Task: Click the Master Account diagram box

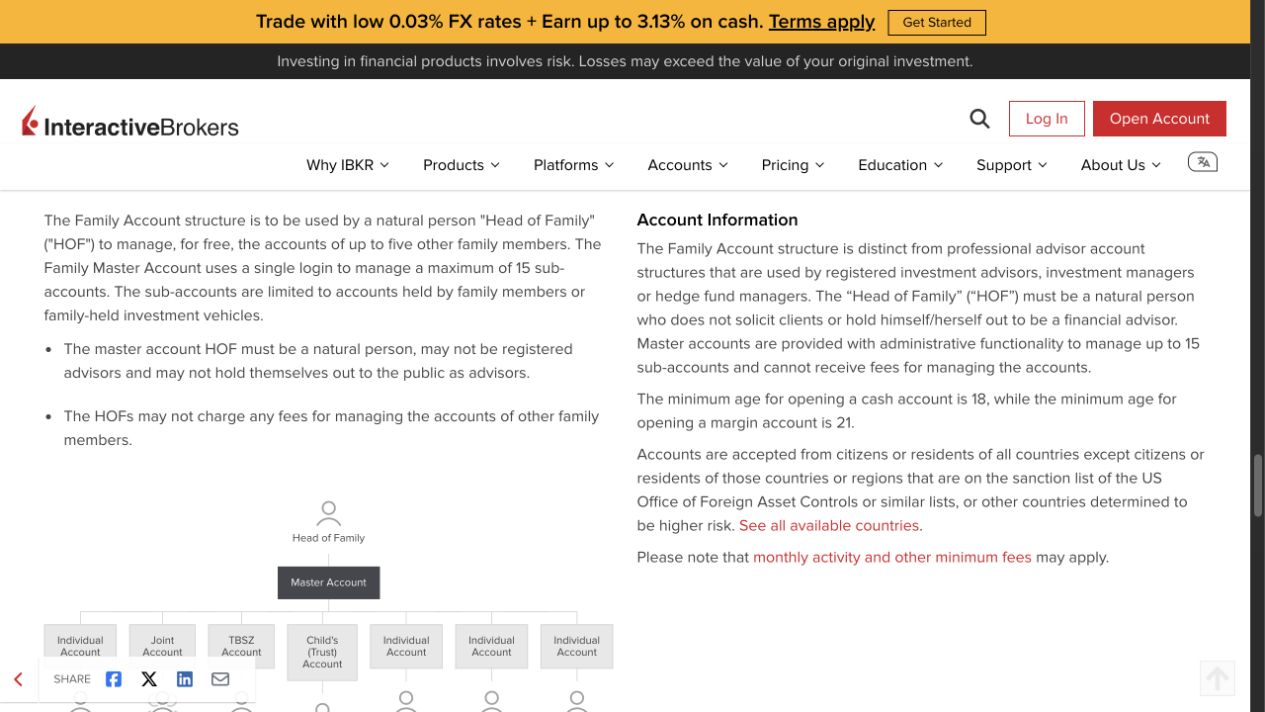Action: (x=329, y=583)
